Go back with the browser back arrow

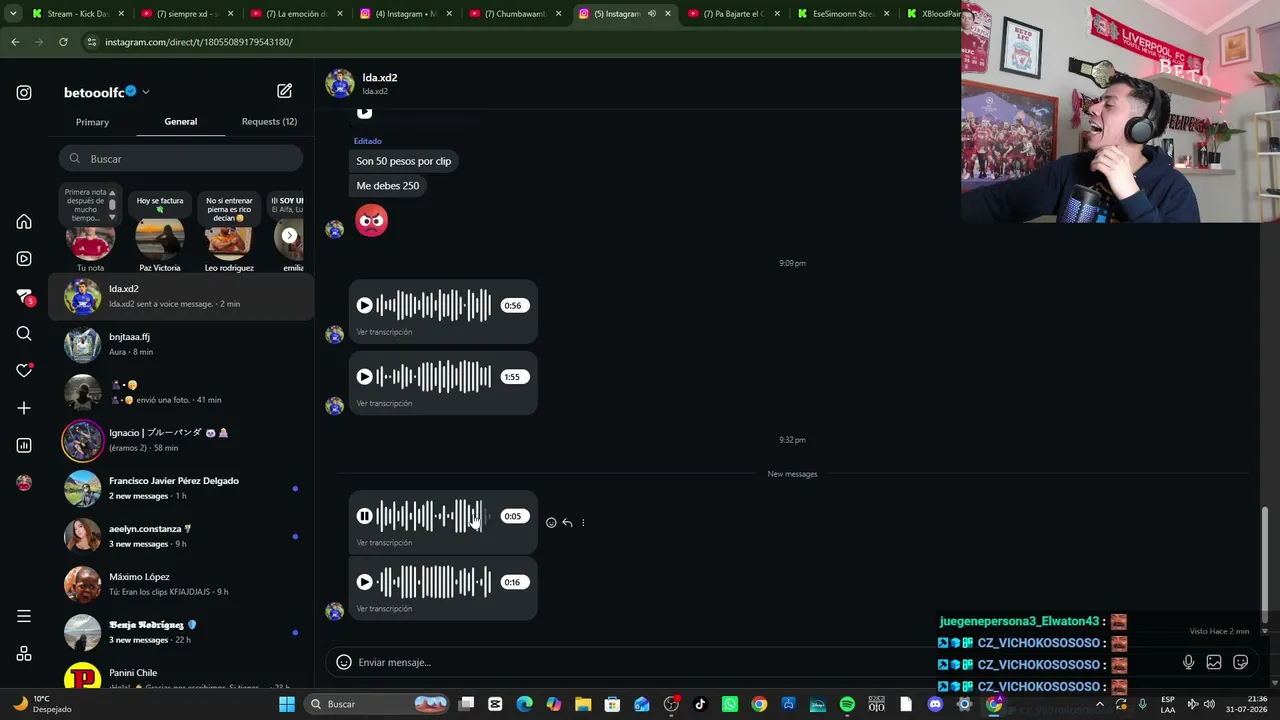[x=15, y=42]
